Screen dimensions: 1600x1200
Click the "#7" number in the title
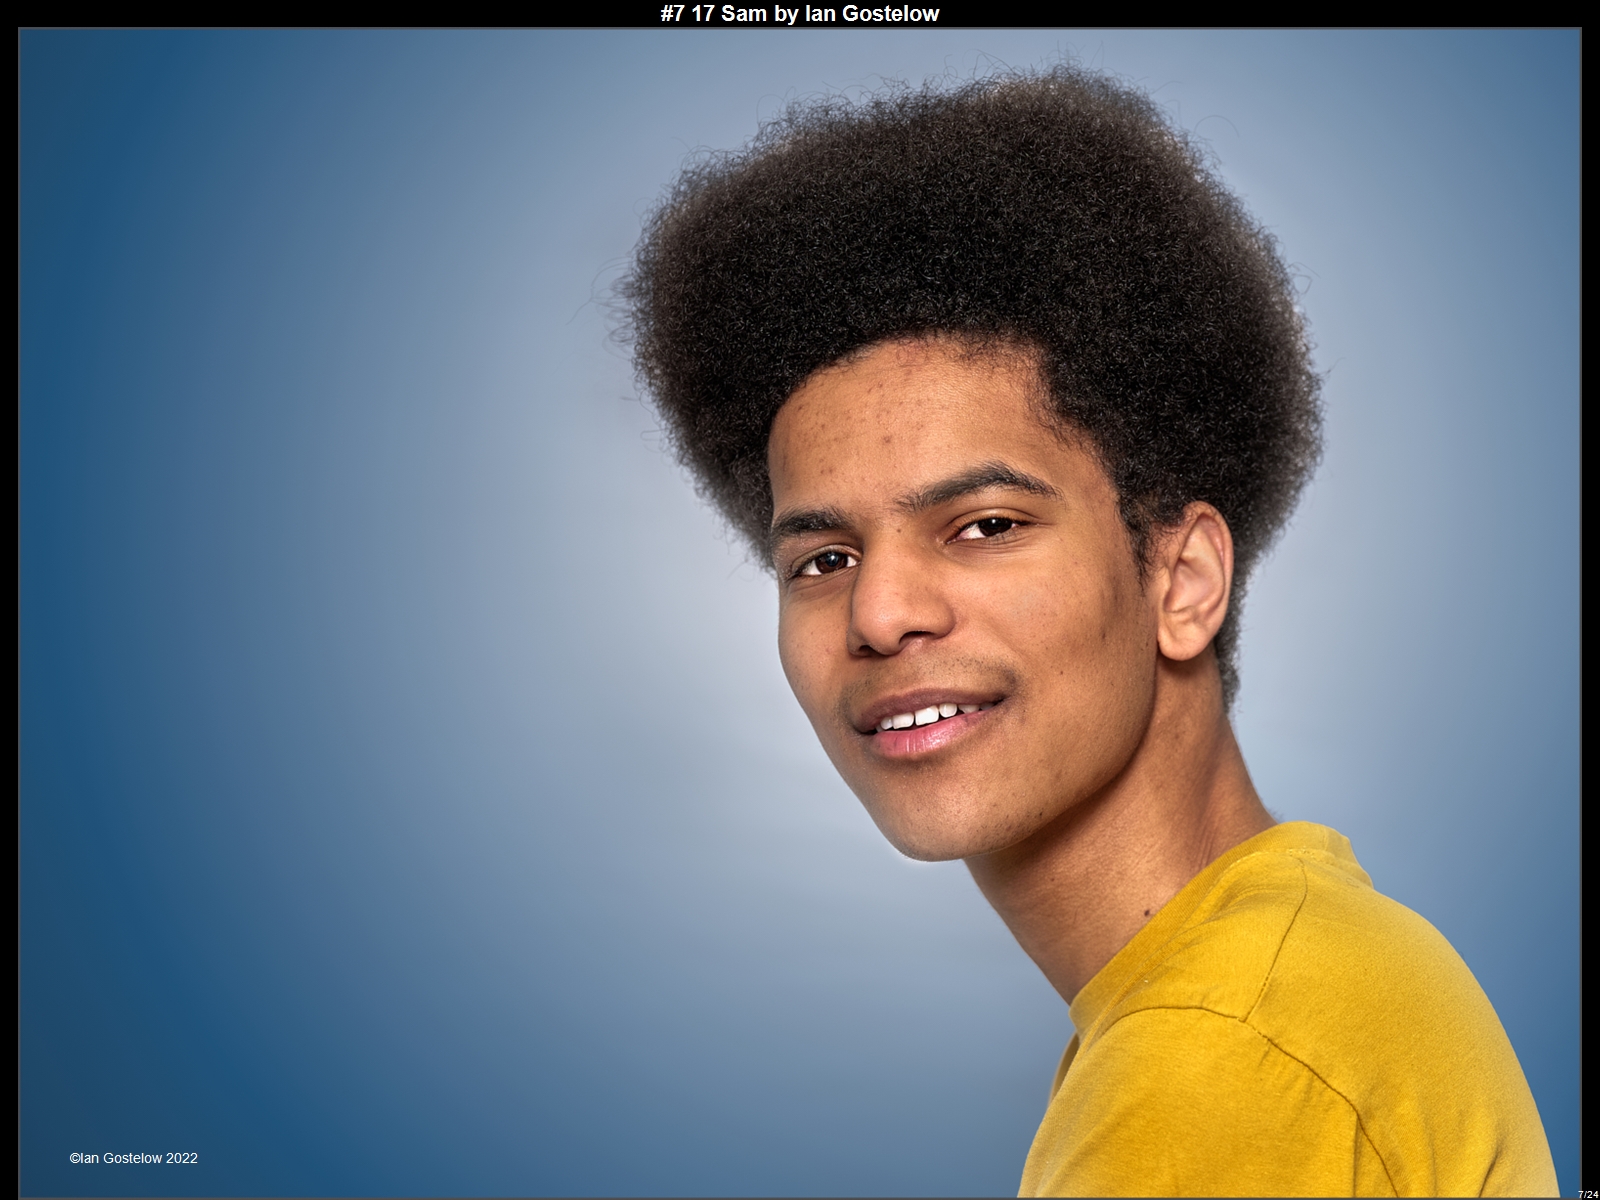point(673,13)
